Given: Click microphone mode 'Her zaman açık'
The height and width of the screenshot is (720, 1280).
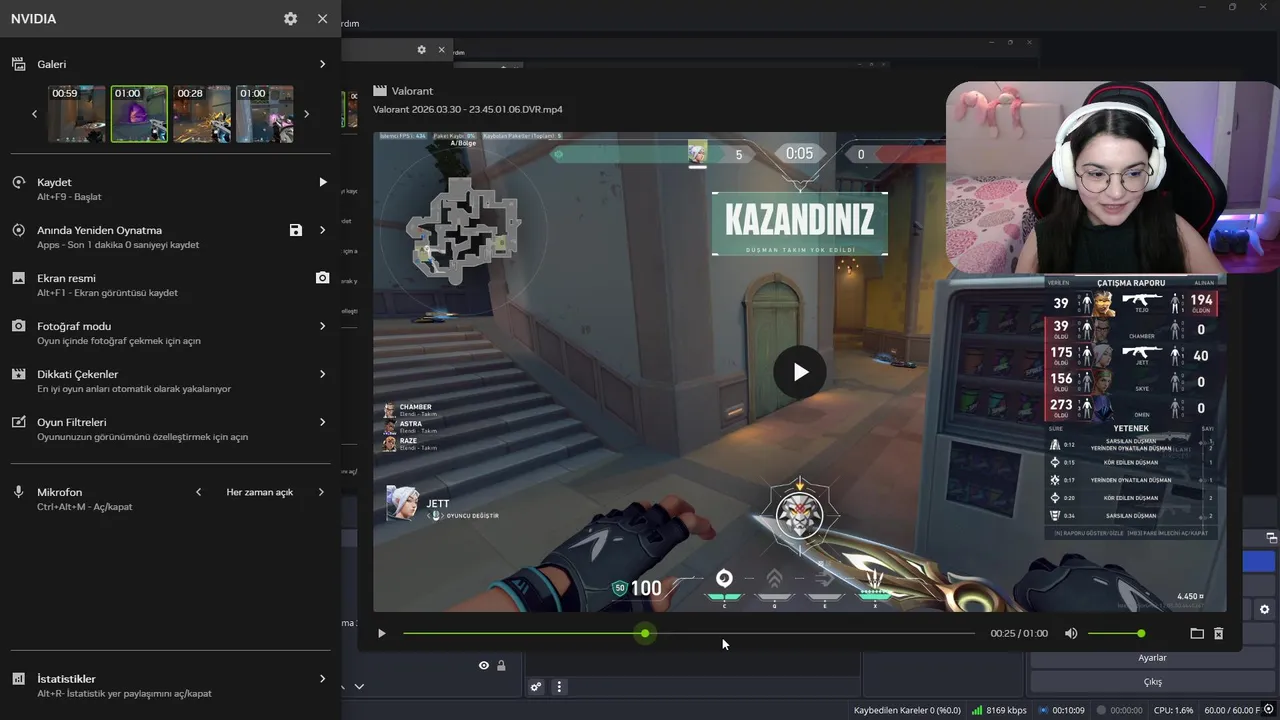Looking at the screenshot, I should (260, 492).
